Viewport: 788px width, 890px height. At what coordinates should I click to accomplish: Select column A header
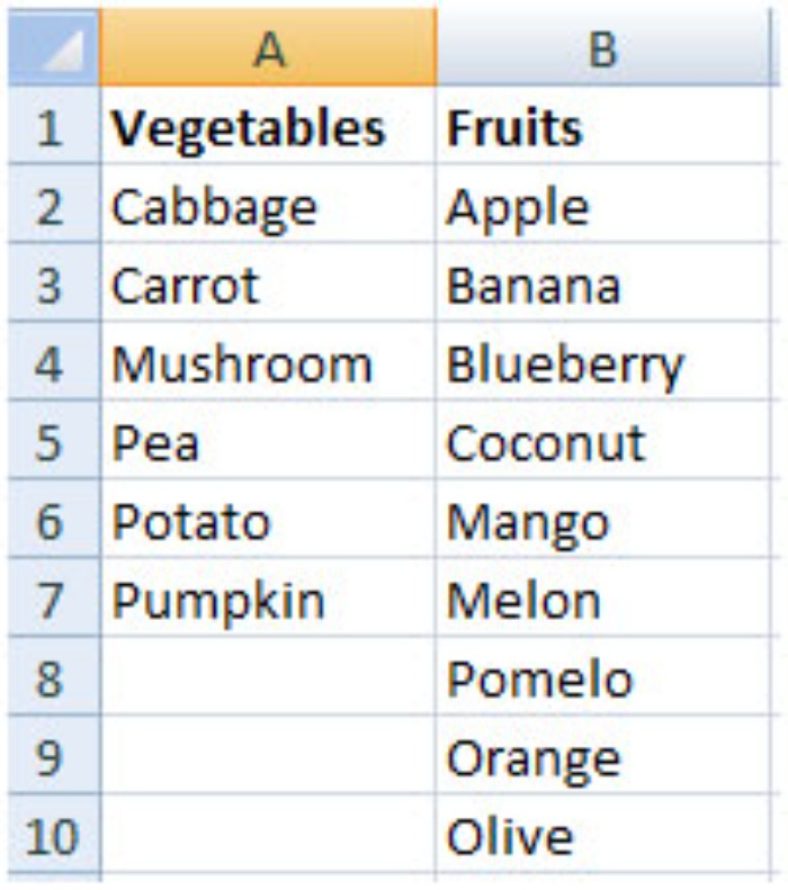click(x=268, y=48)
